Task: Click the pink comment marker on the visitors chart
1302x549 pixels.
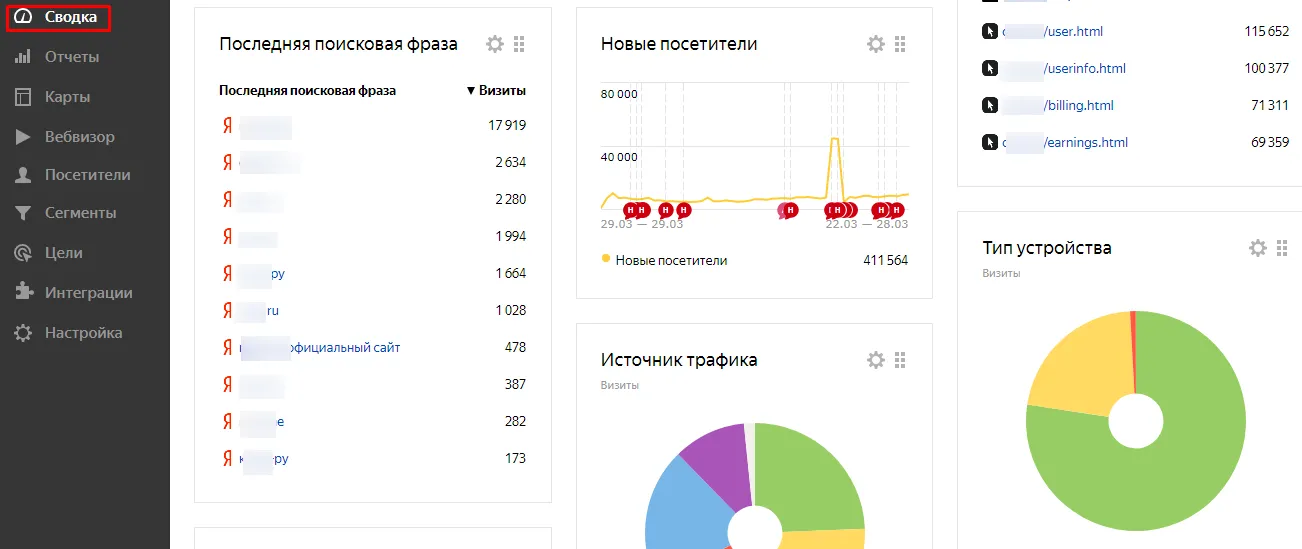Action: (x=785, y=210)
